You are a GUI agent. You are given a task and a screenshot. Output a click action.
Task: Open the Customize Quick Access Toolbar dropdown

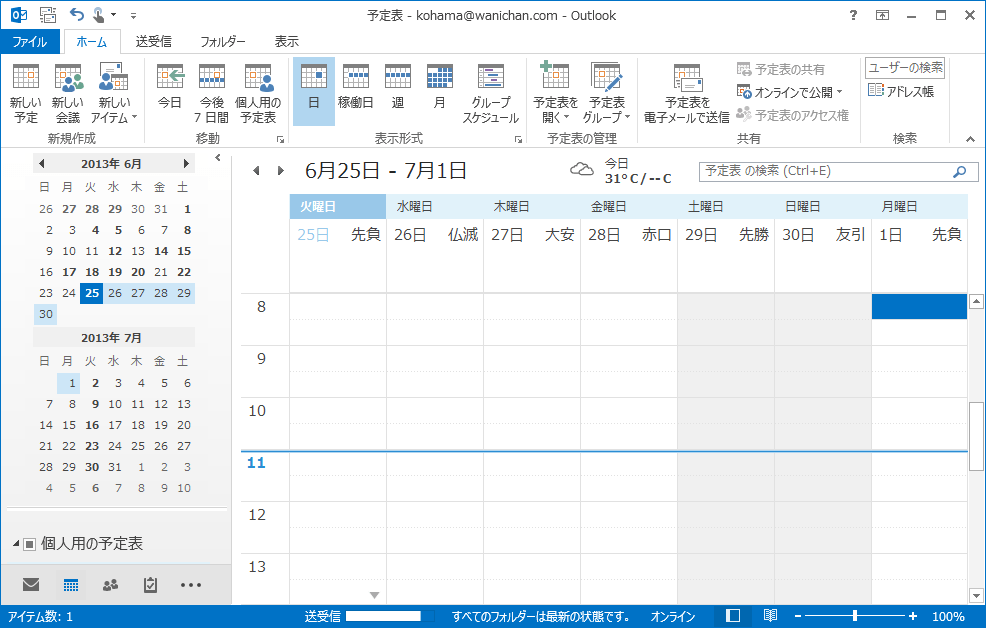(x=133, y=15)
